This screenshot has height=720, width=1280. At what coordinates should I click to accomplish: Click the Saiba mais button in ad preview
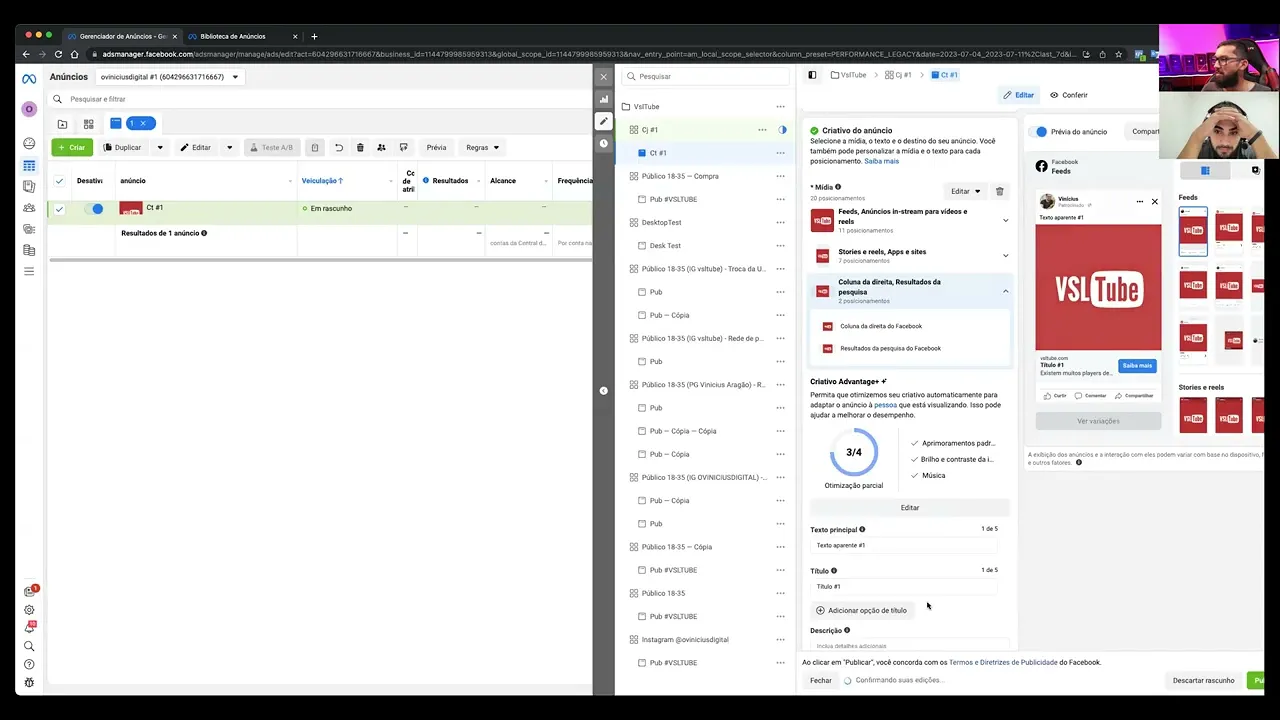[x=1137, y=366]
